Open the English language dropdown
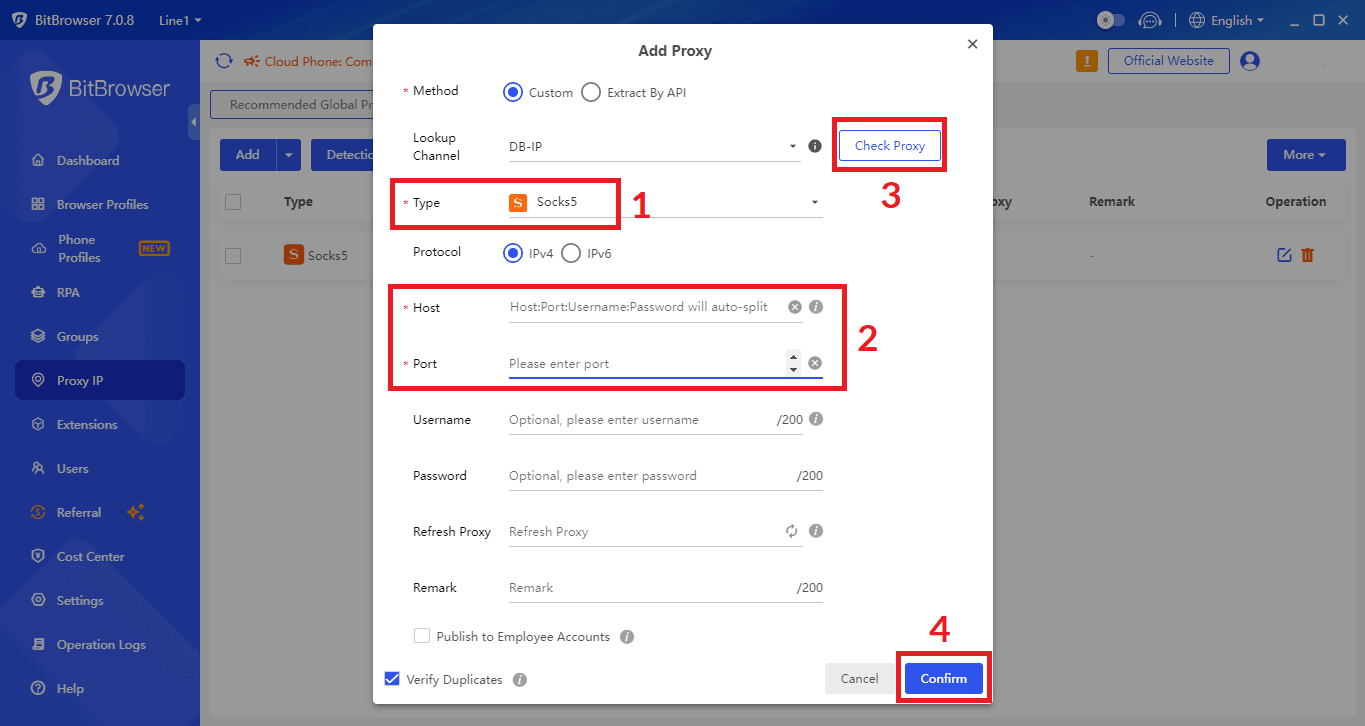The height and width of the screenshot is (726, 1365). click(1227, 20)
